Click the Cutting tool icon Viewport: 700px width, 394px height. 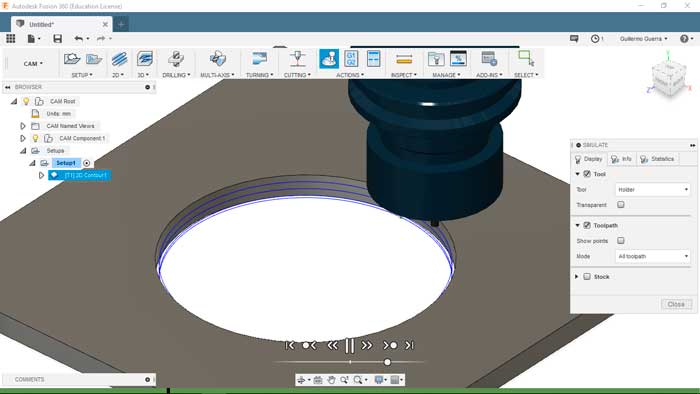(x=297, y=59)
